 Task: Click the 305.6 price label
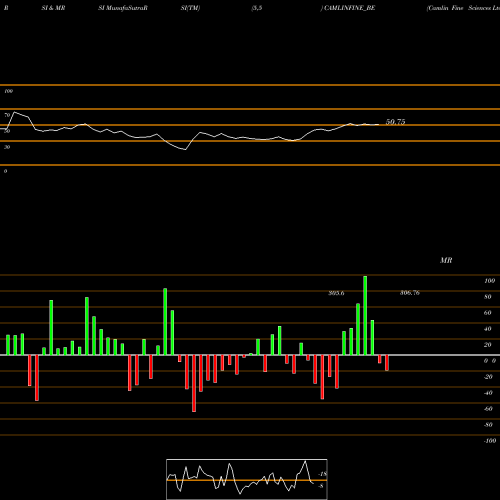coord(336,293)
